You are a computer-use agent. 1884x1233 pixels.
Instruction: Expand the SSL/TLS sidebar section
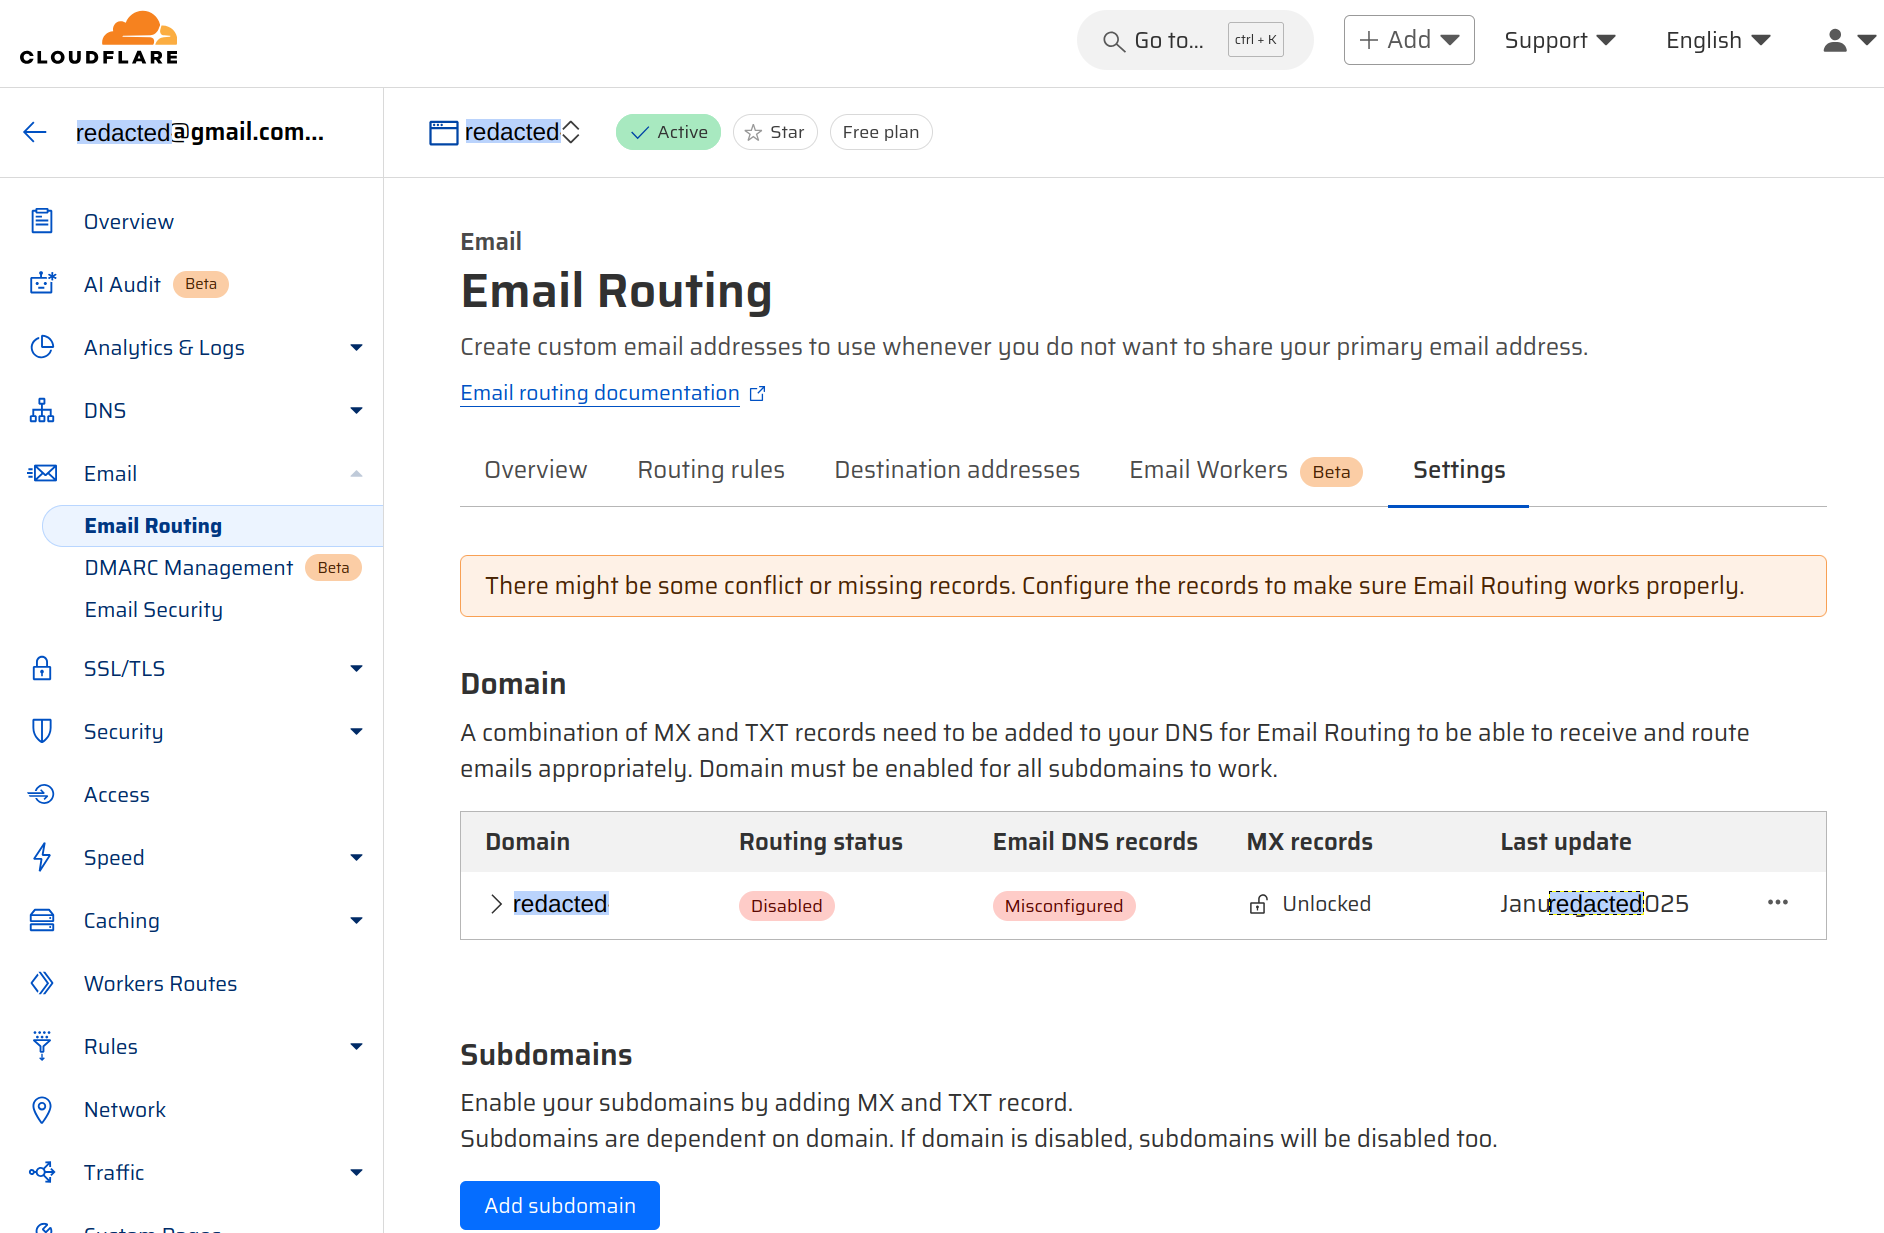click(356, 668)
